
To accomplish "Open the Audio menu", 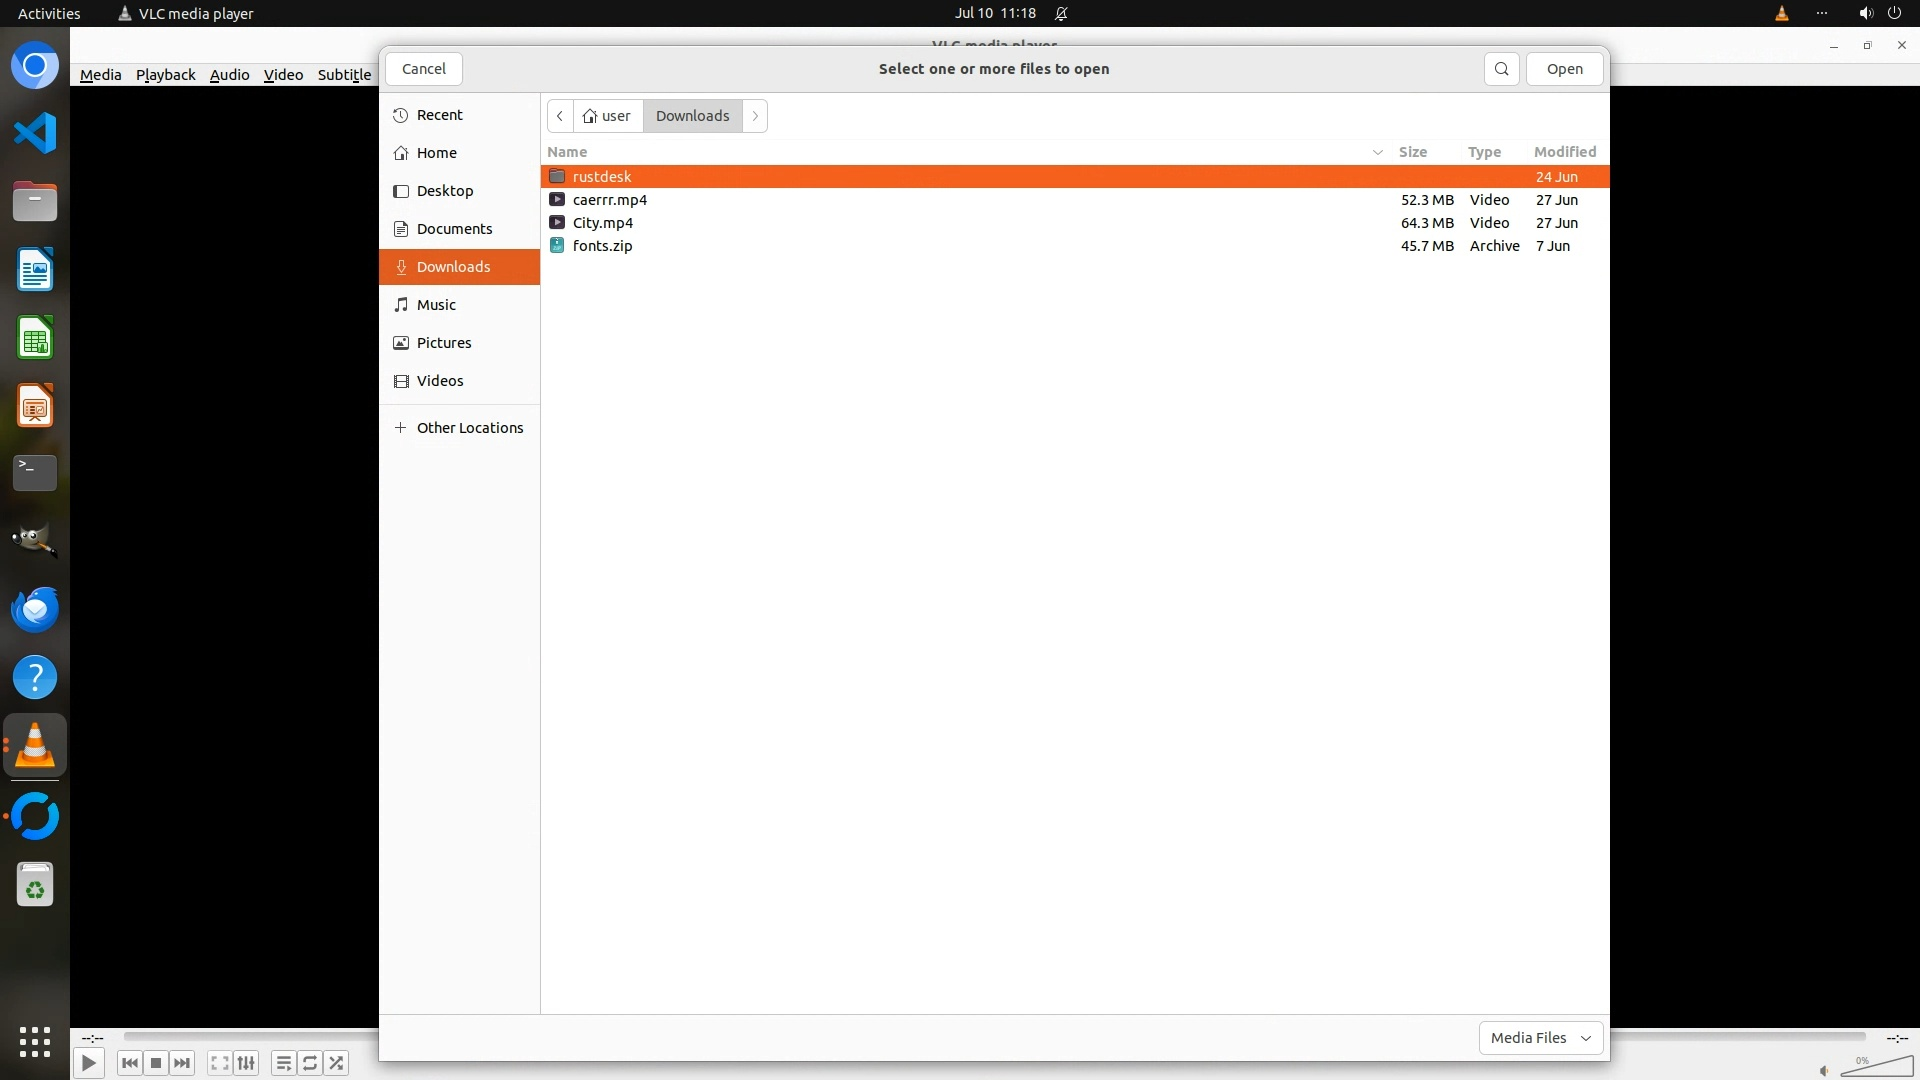I will [x=229, y=75].
